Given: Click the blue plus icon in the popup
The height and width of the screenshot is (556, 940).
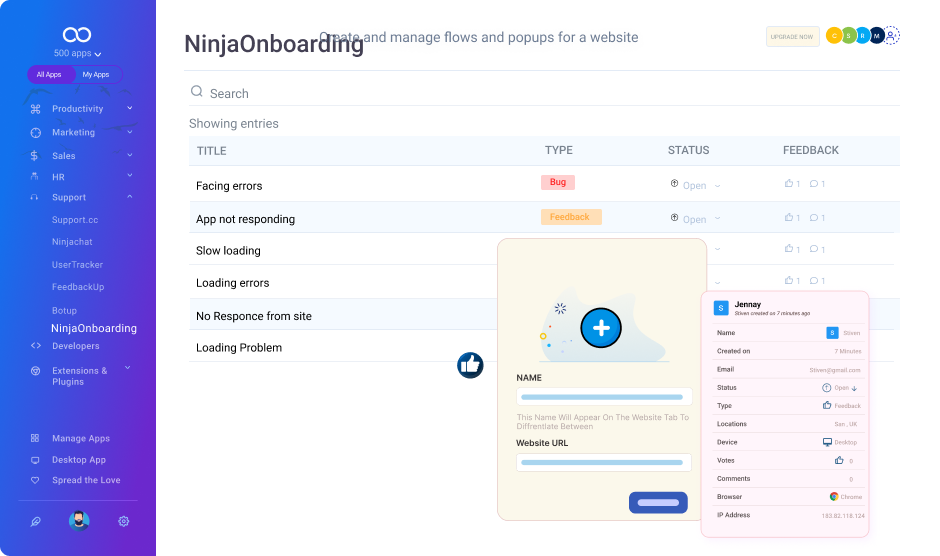Looking at the screenshot, I should (x=601, y=327).
